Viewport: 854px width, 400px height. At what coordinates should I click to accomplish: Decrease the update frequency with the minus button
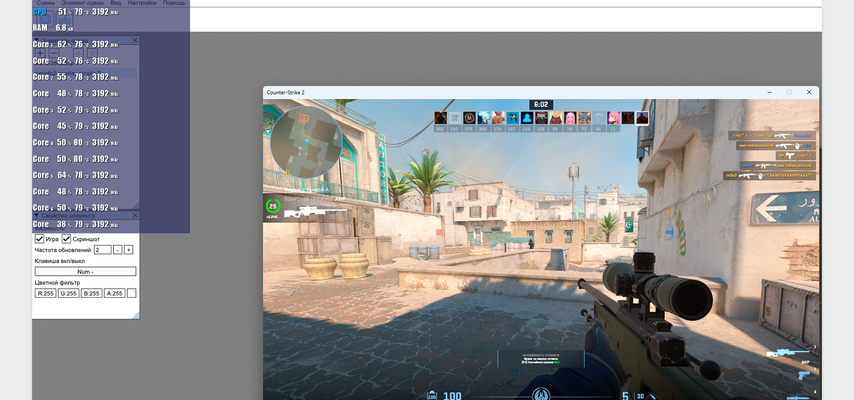coord(118,250)
